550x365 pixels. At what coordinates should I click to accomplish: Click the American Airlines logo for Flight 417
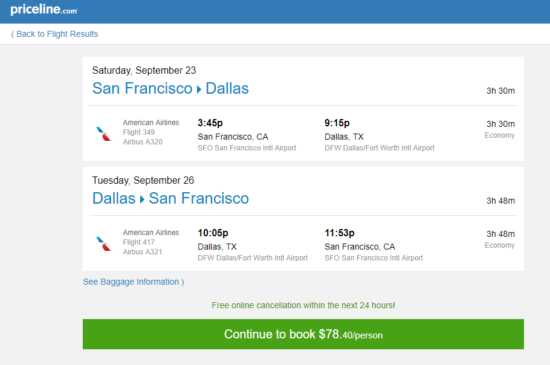coord(104,244)
